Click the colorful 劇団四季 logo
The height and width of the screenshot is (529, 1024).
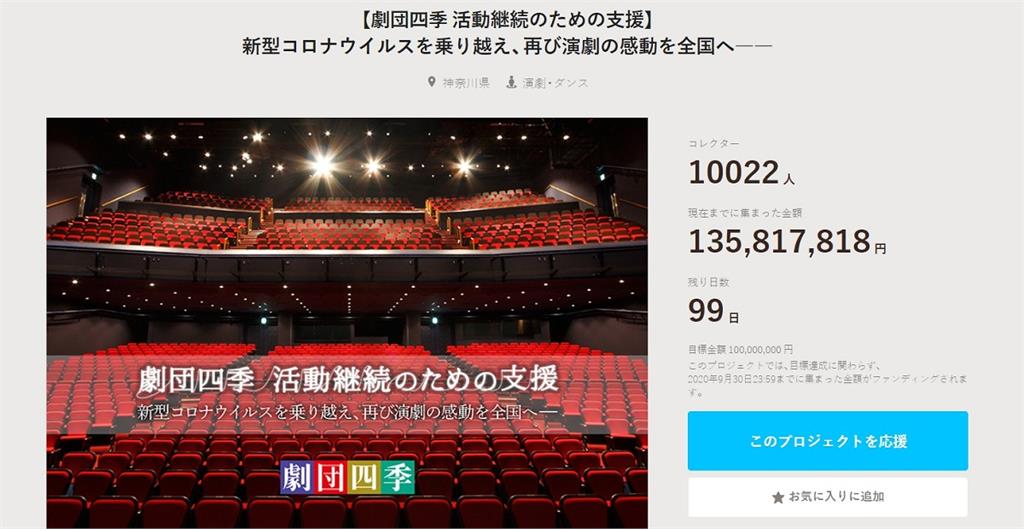pyautogui.click(x=347, y=477)
